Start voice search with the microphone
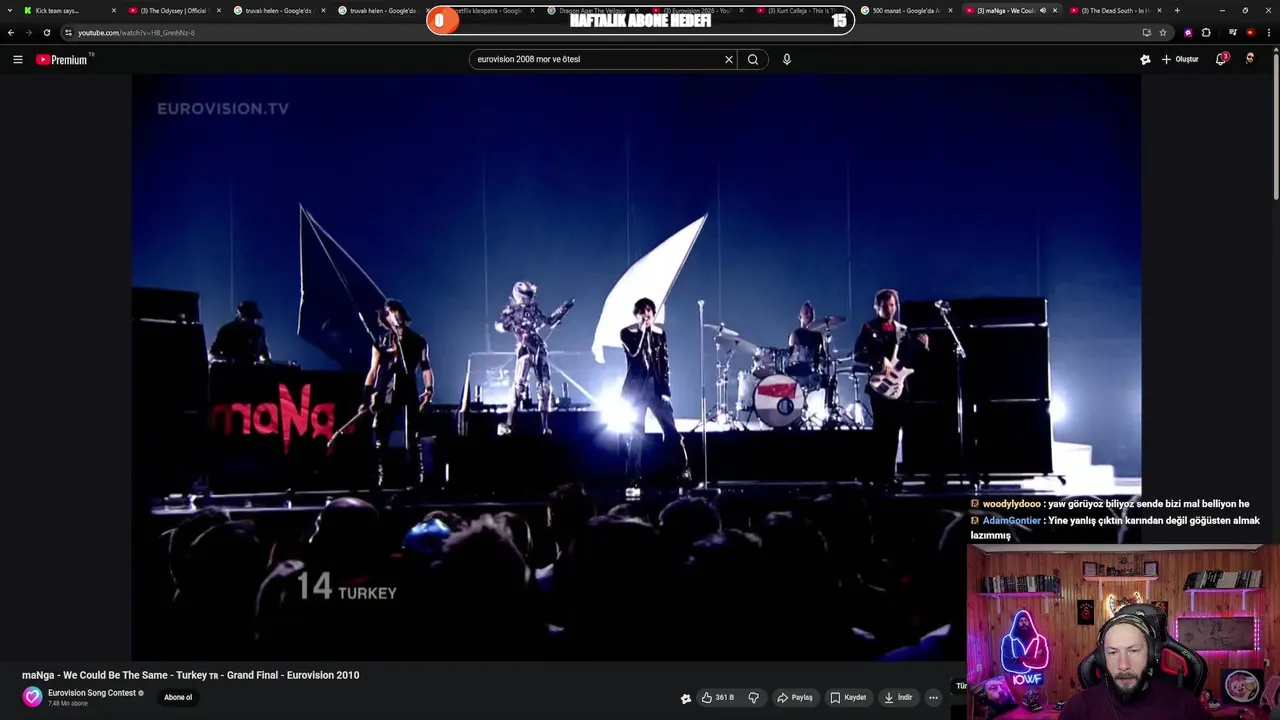This screenshot has width=1280, height=720. coord(787,59)
